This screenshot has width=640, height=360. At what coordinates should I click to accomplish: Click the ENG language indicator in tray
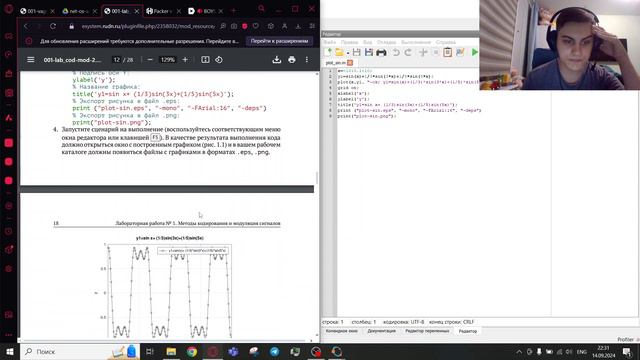(x=582, y=351)
